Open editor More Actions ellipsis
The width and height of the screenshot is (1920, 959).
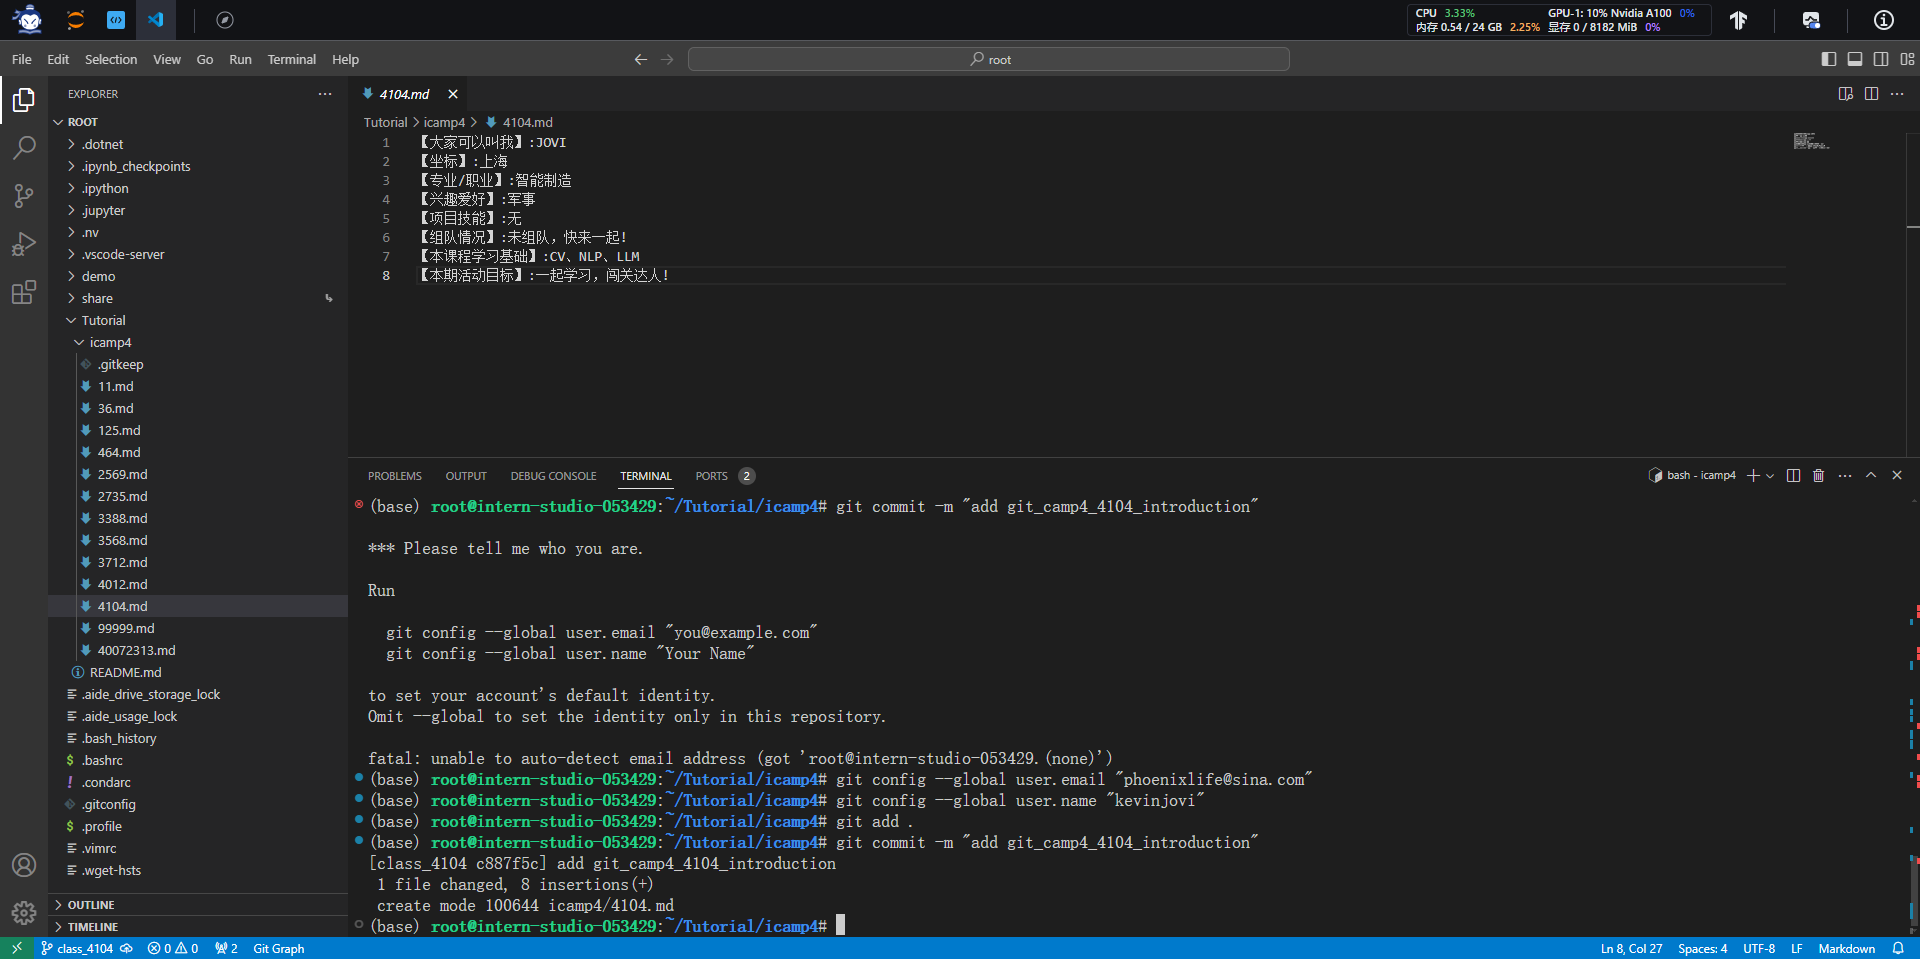point(1897,94)
